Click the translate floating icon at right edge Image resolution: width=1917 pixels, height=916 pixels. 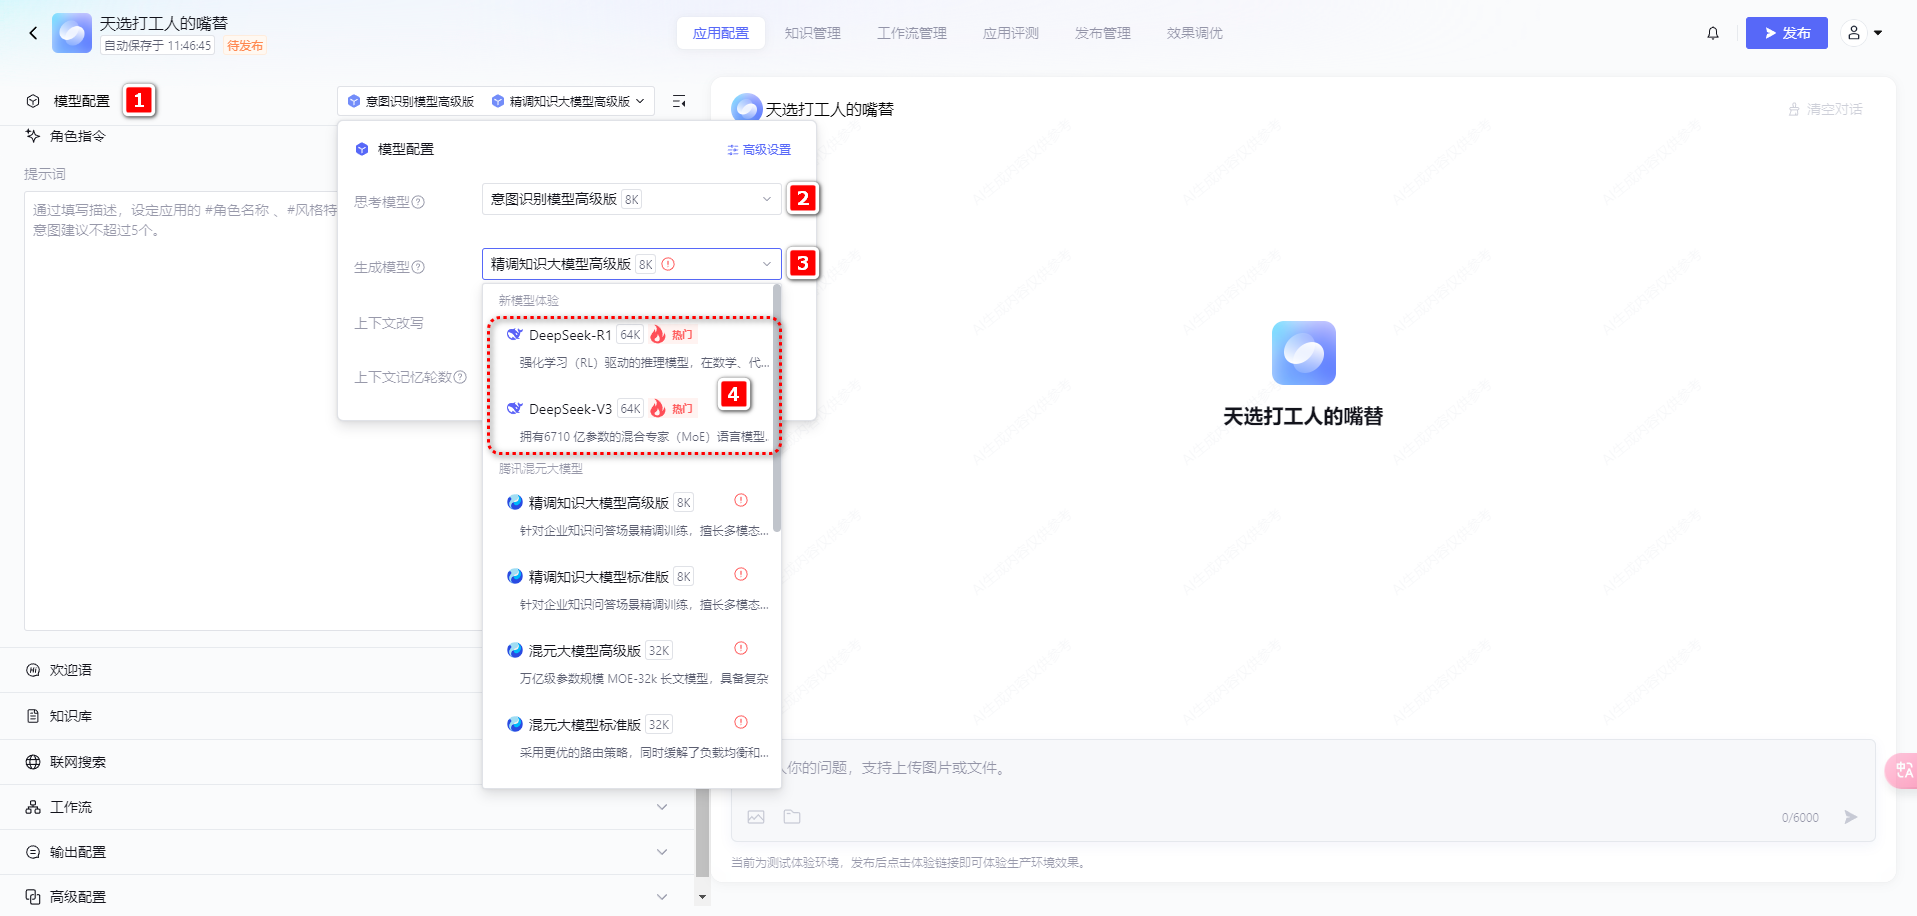pyautogui.click(x=1902, y=770)
